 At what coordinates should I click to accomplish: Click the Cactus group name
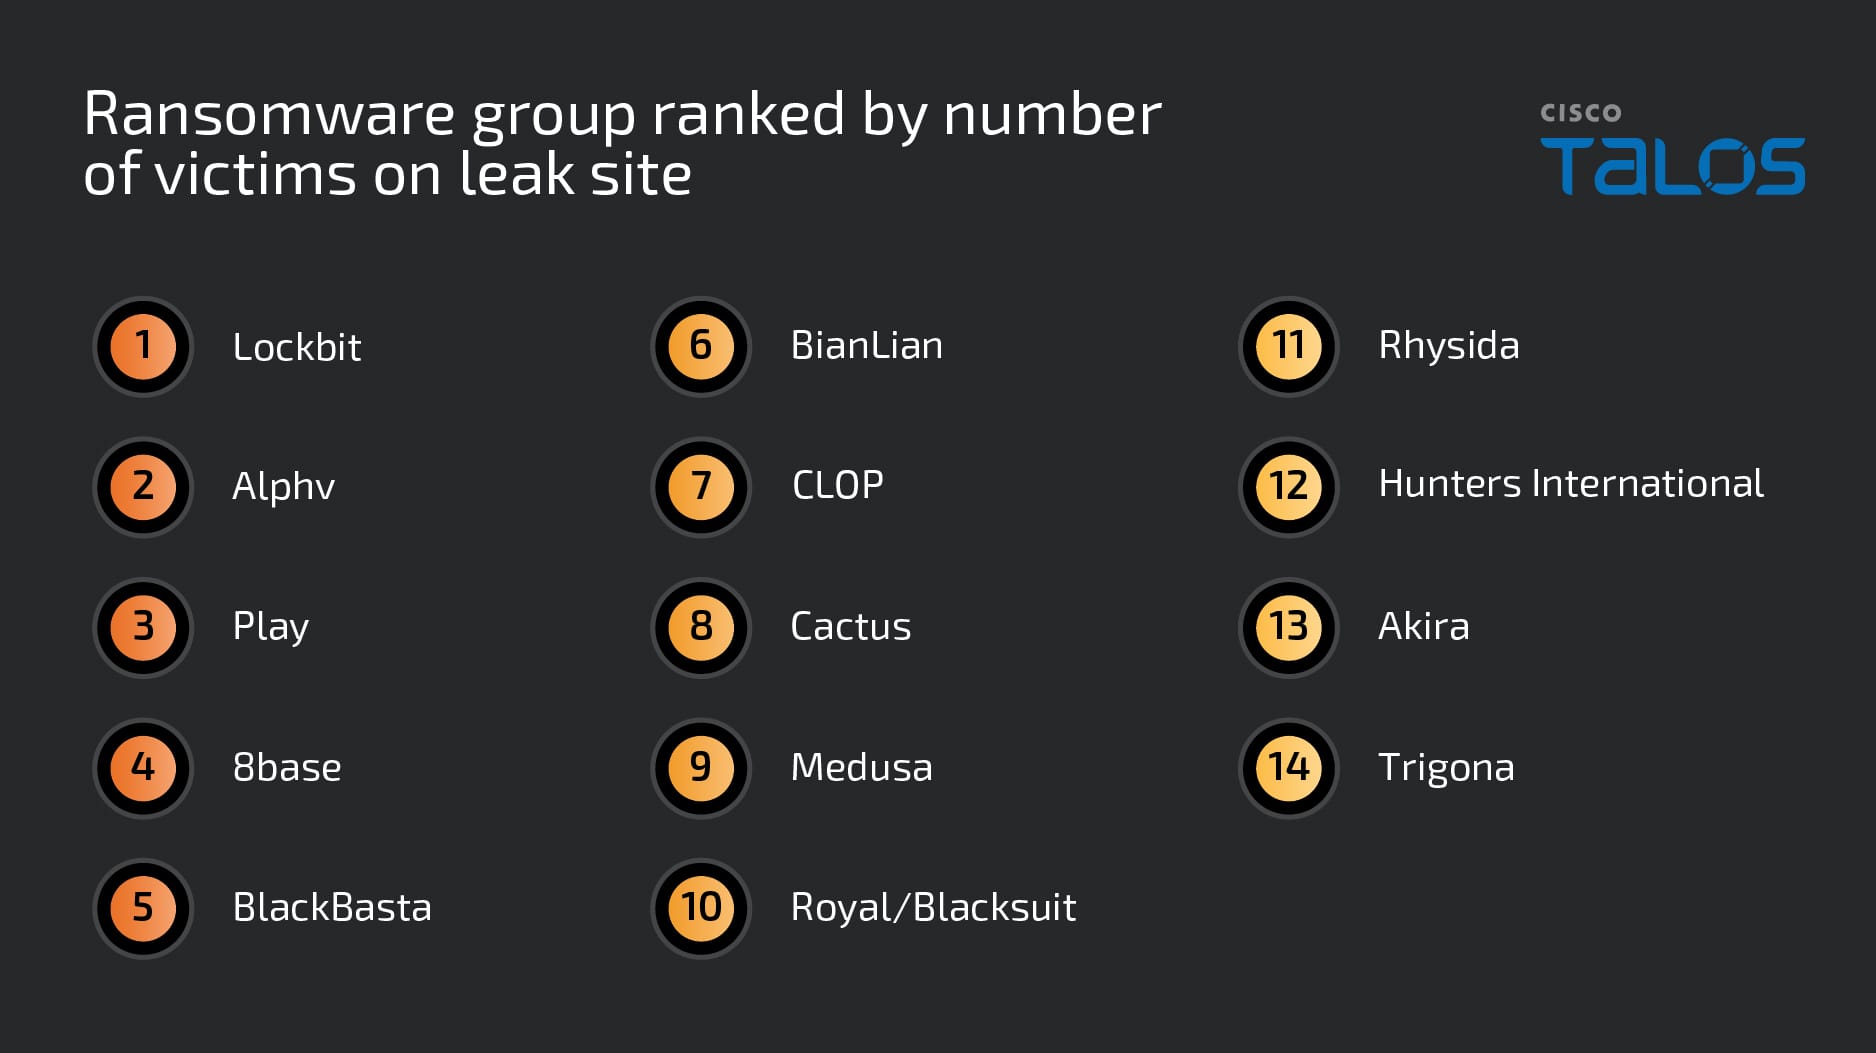pyautogui.click(x=850, y=627)
